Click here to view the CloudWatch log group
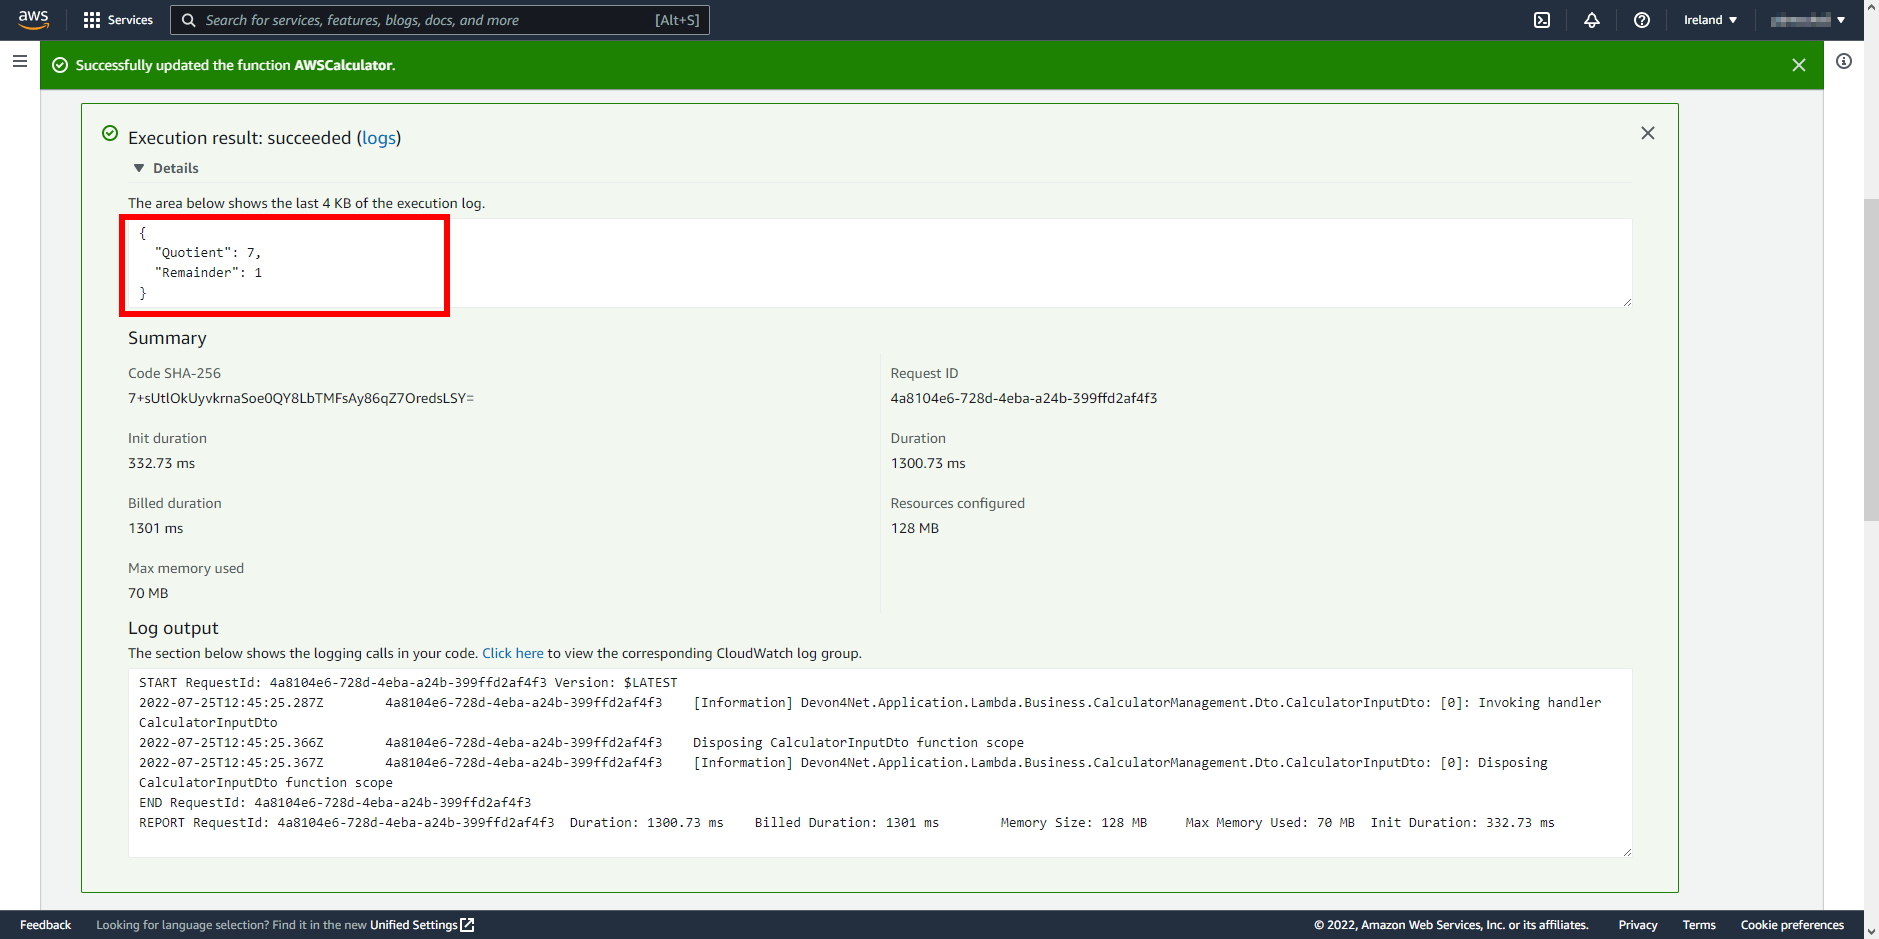1879x939 pixels. click(512, 653)
